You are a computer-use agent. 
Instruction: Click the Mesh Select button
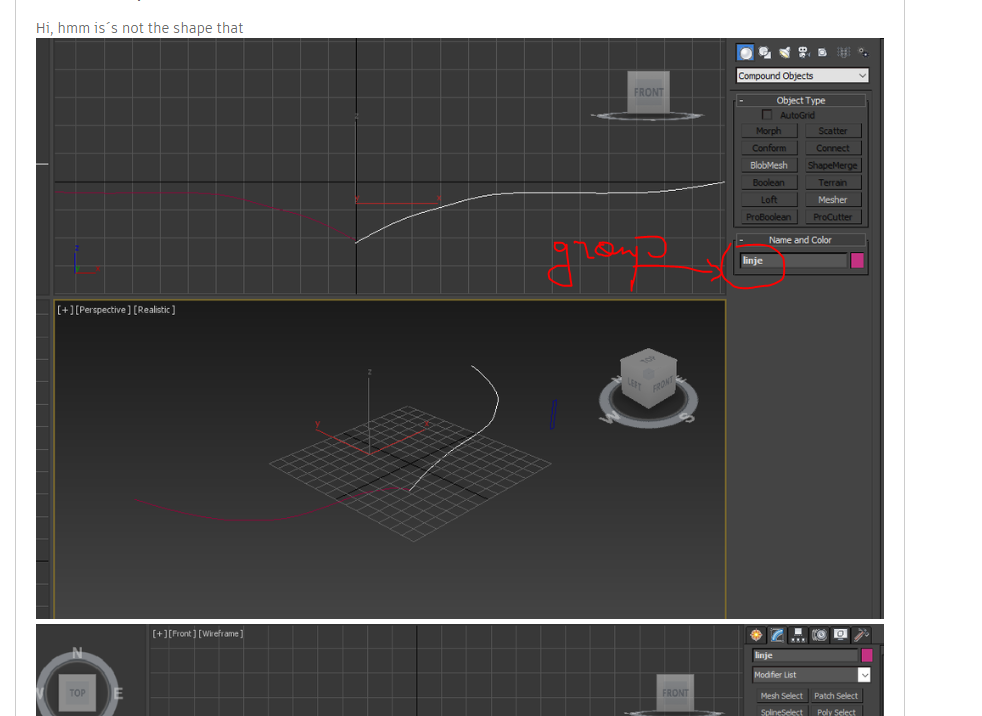pos(781,695)
